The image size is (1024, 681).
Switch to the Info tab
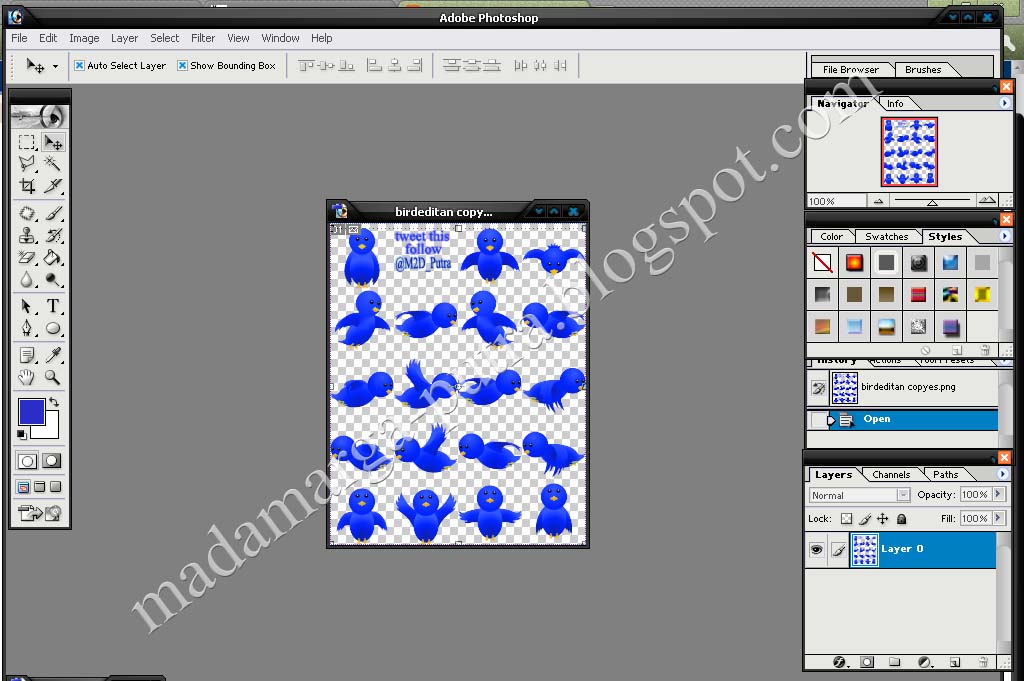point(895,103)
